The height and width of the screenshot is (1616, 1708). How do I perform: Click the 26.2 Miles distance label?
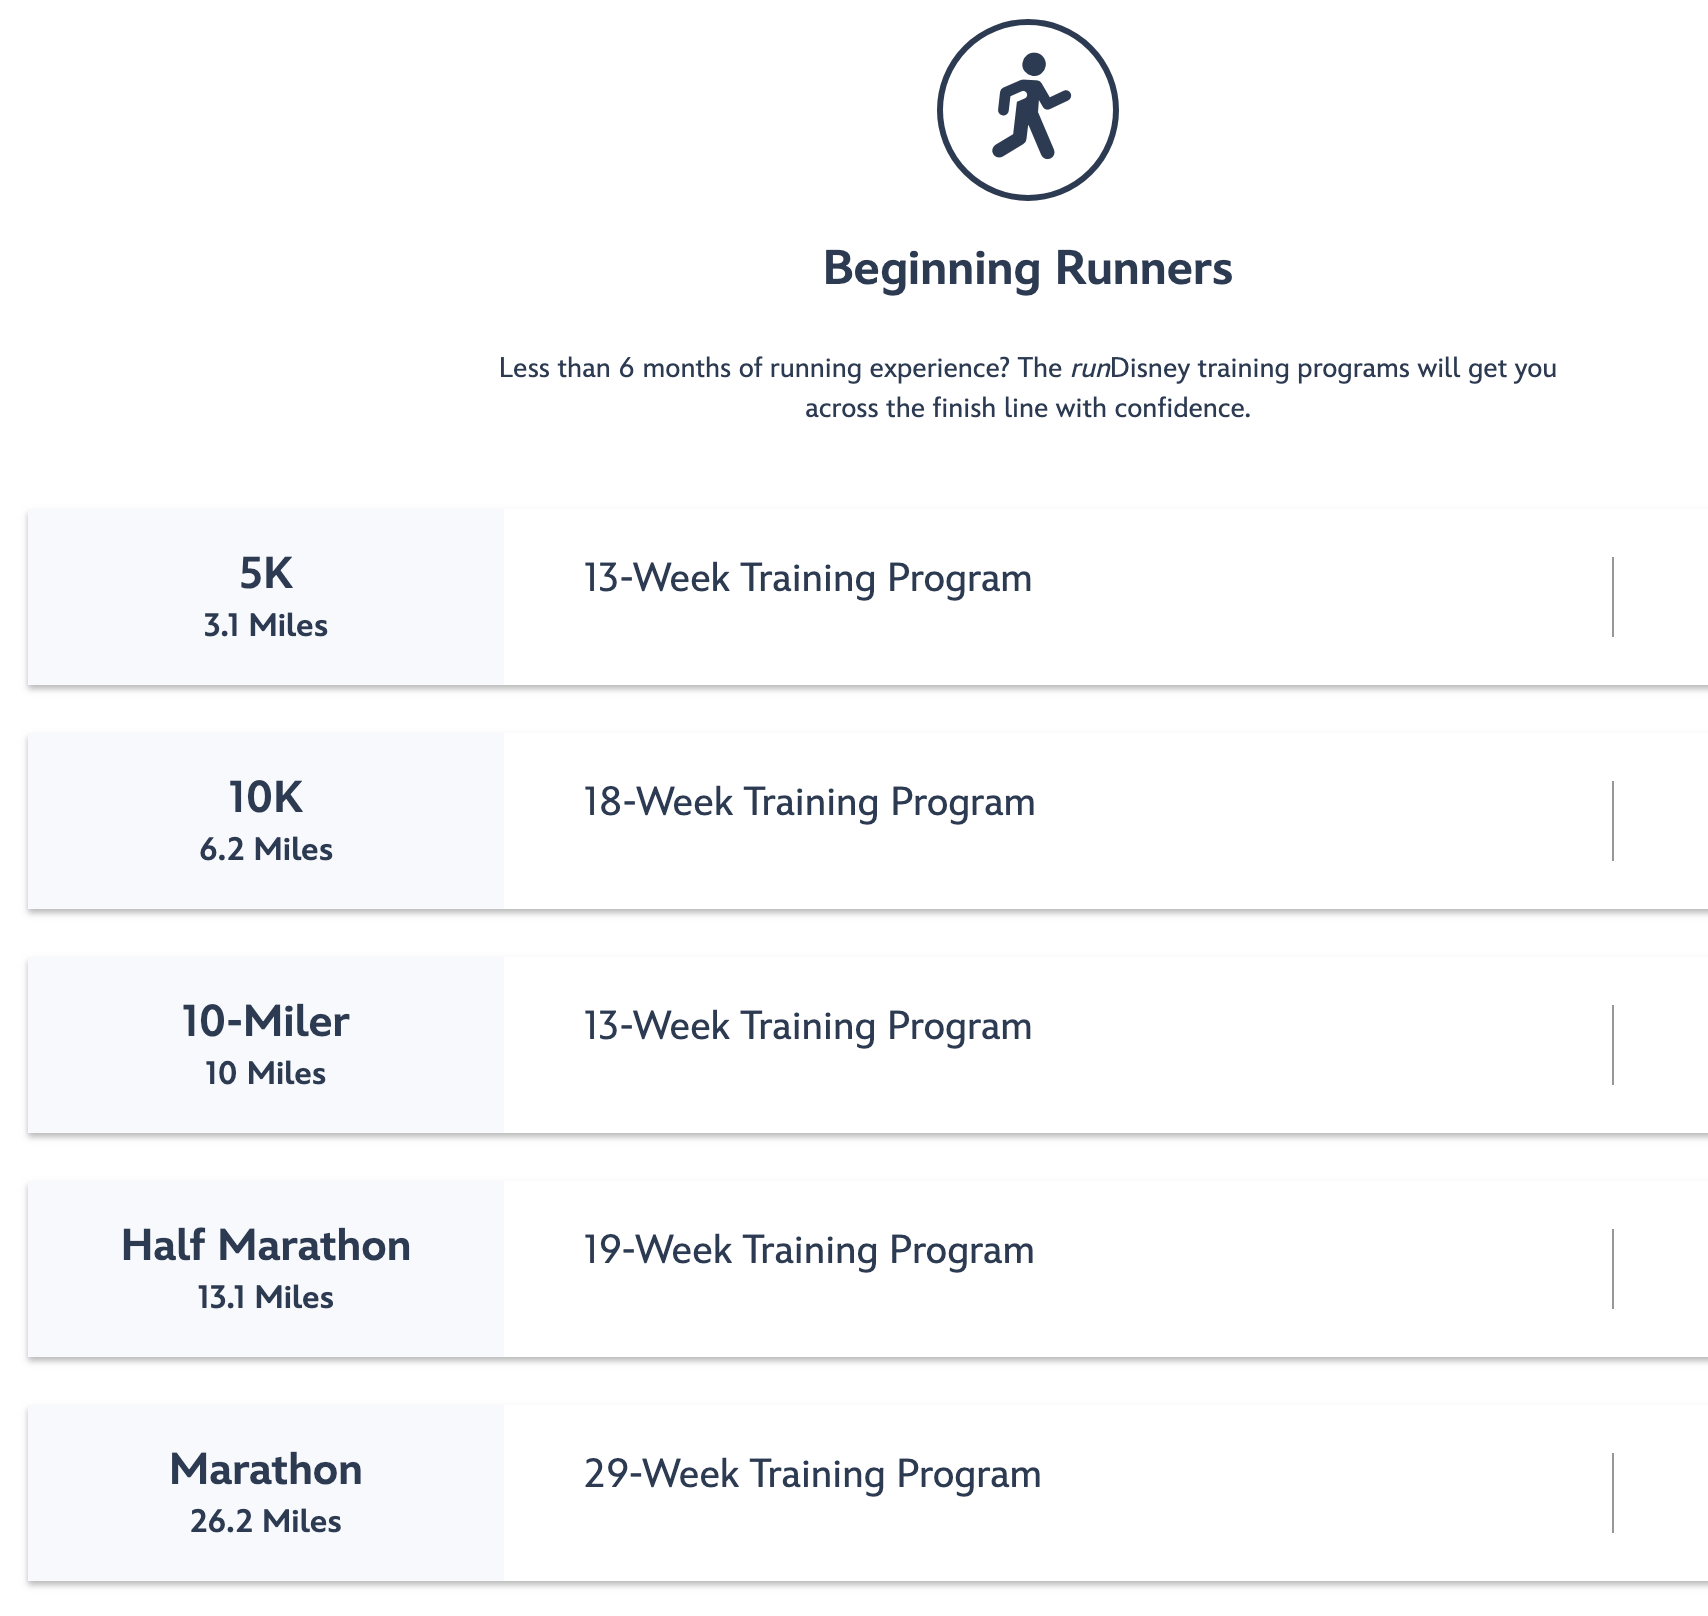tap(266, 1522)
